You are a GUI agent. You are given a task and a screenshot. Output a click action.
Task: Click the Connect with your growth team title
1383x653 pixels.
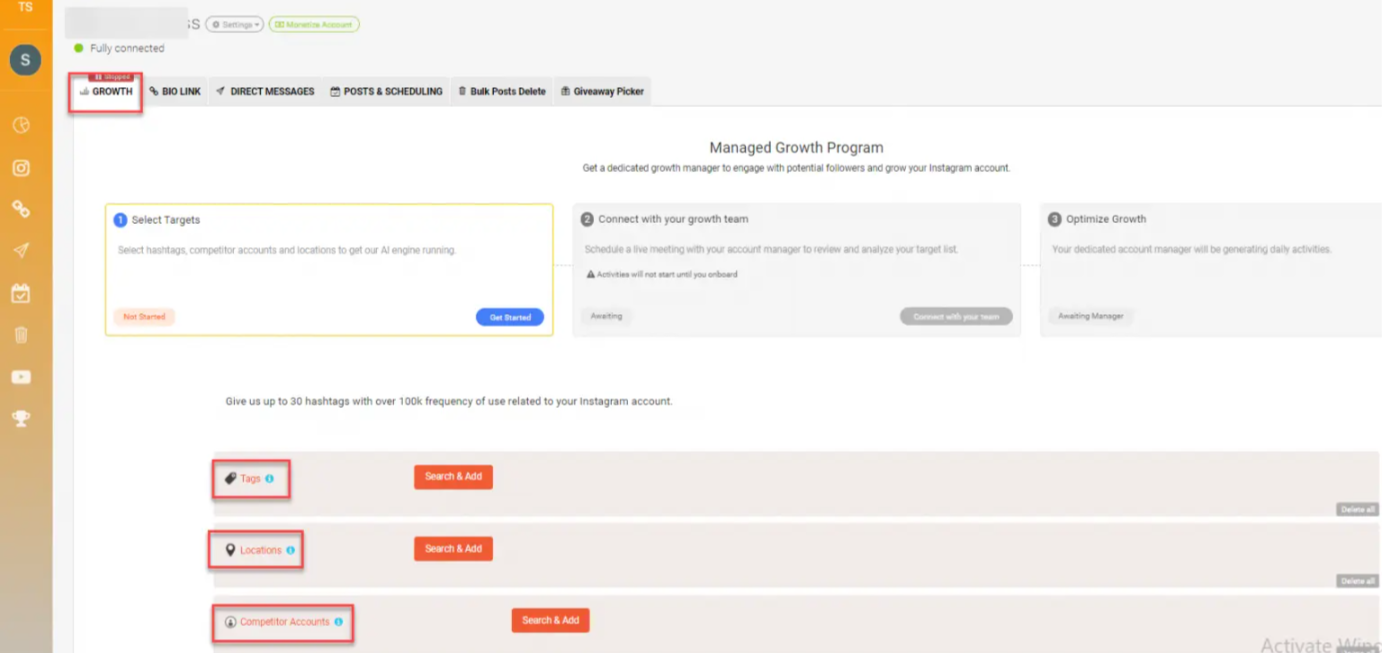coord(673,219)
